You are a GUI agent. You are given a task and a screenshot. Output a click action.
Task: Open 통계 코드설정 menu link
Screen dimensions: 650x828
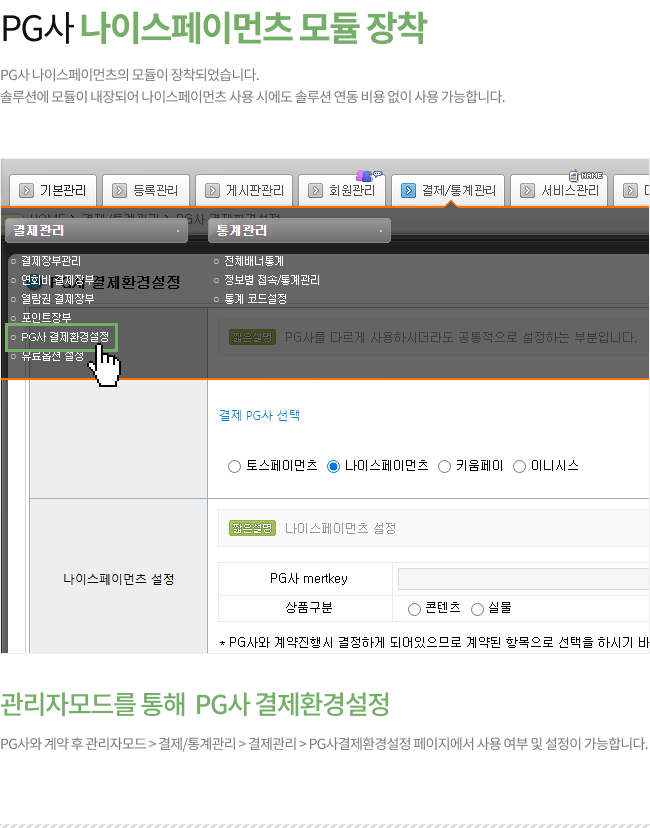point(256,299)
